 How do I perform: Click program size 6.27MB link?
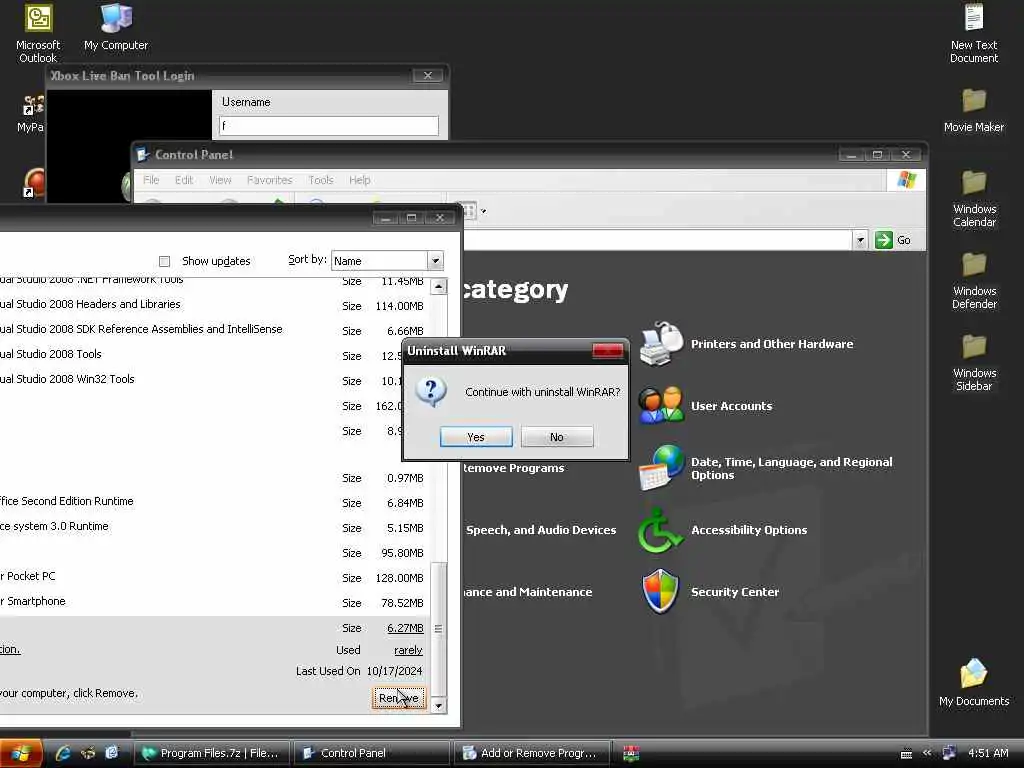coord(405,628)
